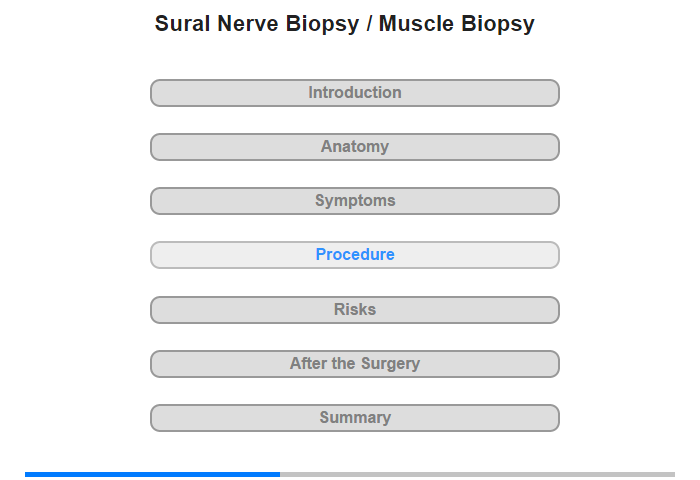The height and width of the screenshot is (480, 700).
Task: Open the Introduction section
Action: pos(354,93)
